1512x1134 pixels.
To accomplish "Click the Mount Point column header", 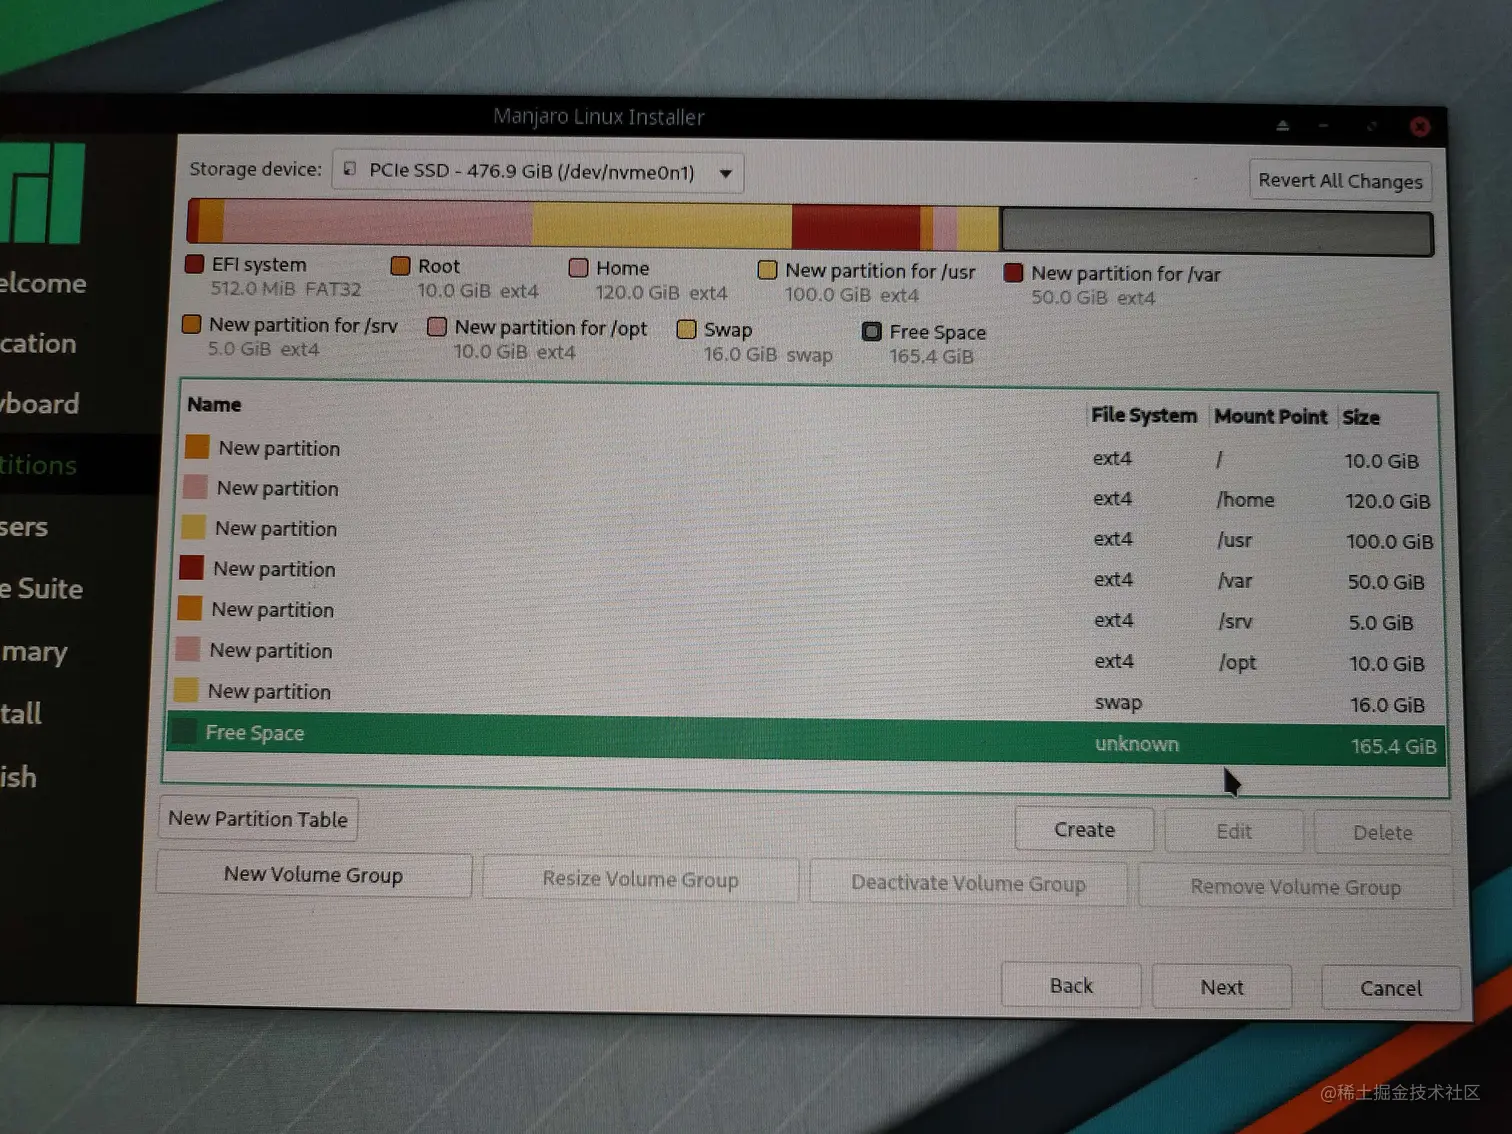I will point(1270,416).
